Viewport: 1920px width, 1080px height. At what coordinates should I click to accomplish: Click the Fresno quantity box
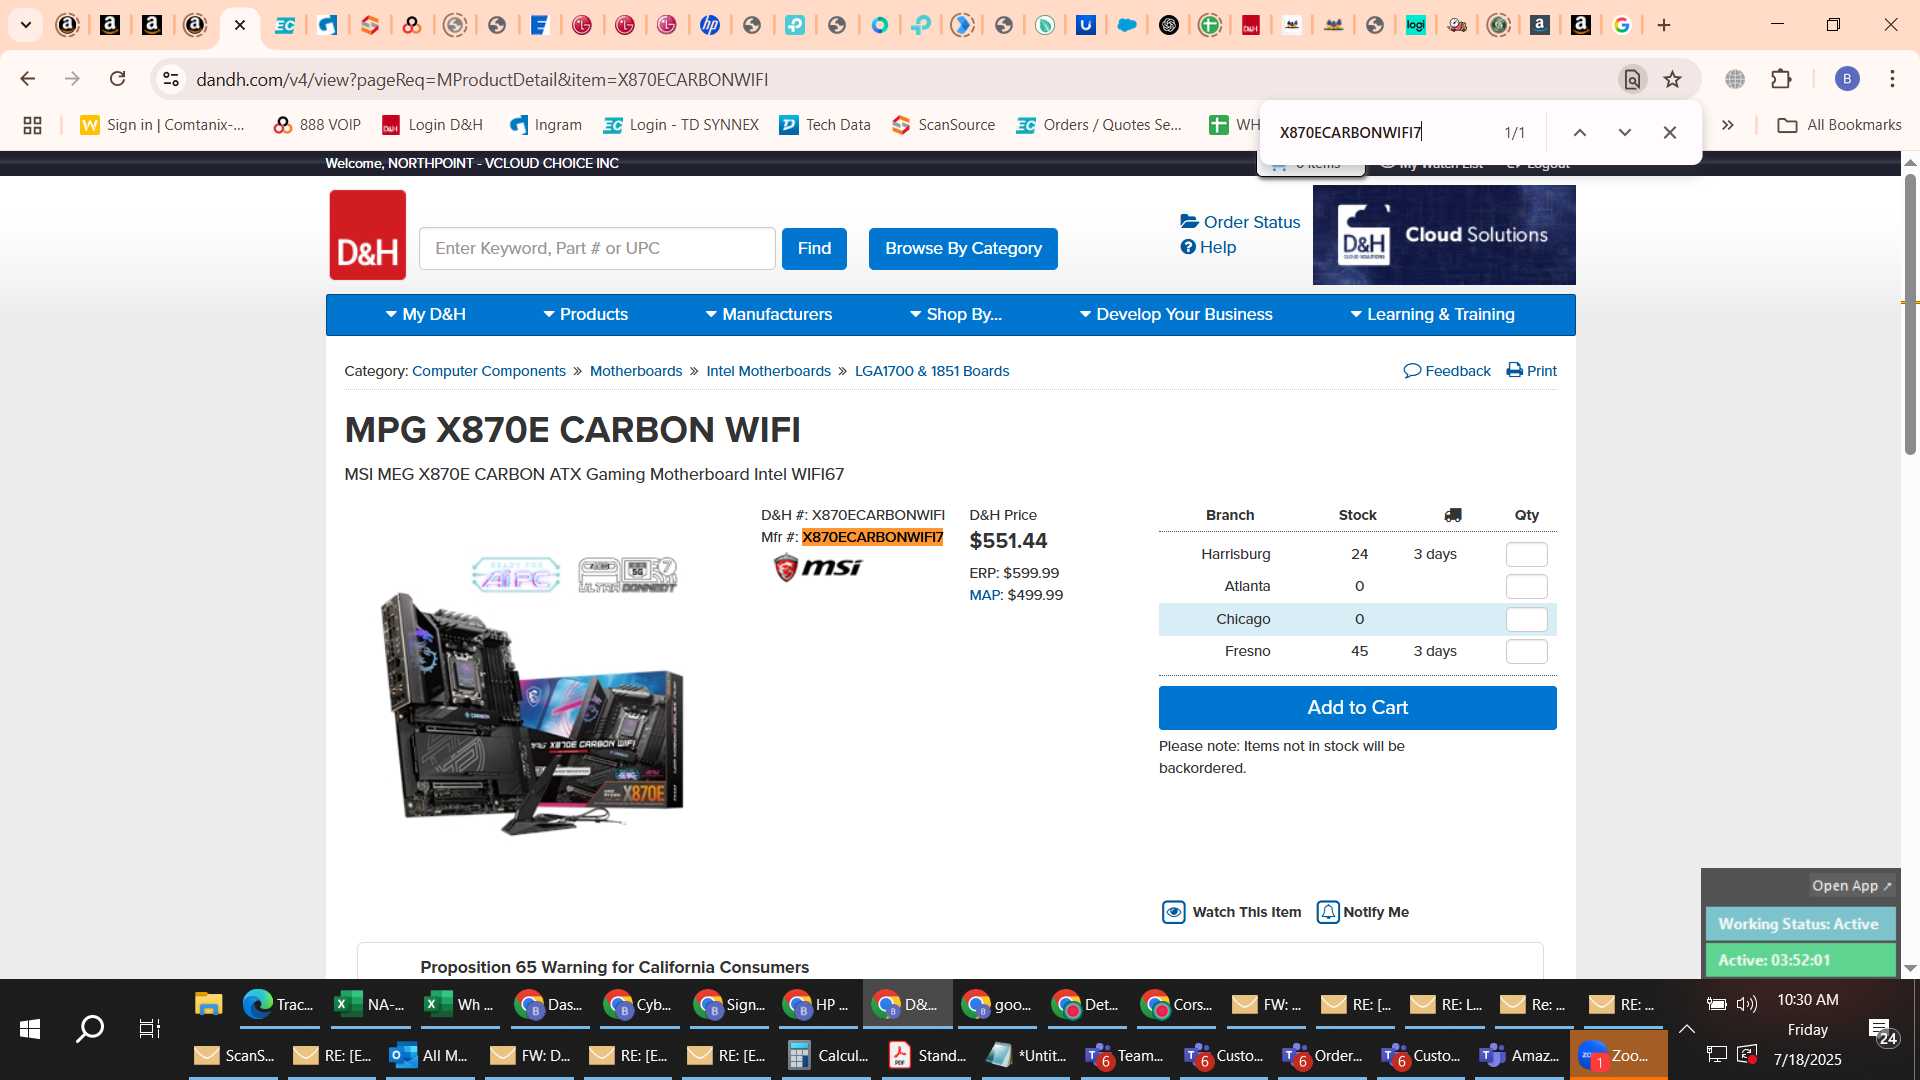(x=1526, y=652)
